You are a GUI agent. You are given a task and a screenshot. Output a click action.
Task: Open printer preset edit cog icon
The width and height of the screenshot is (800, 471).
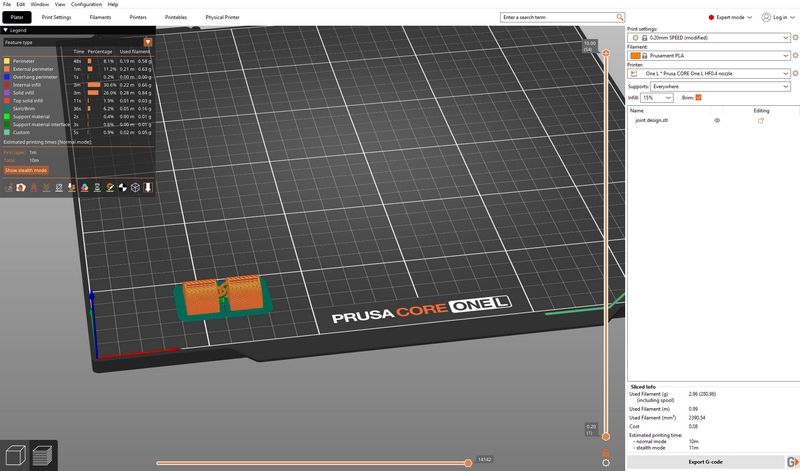[795, 73]
